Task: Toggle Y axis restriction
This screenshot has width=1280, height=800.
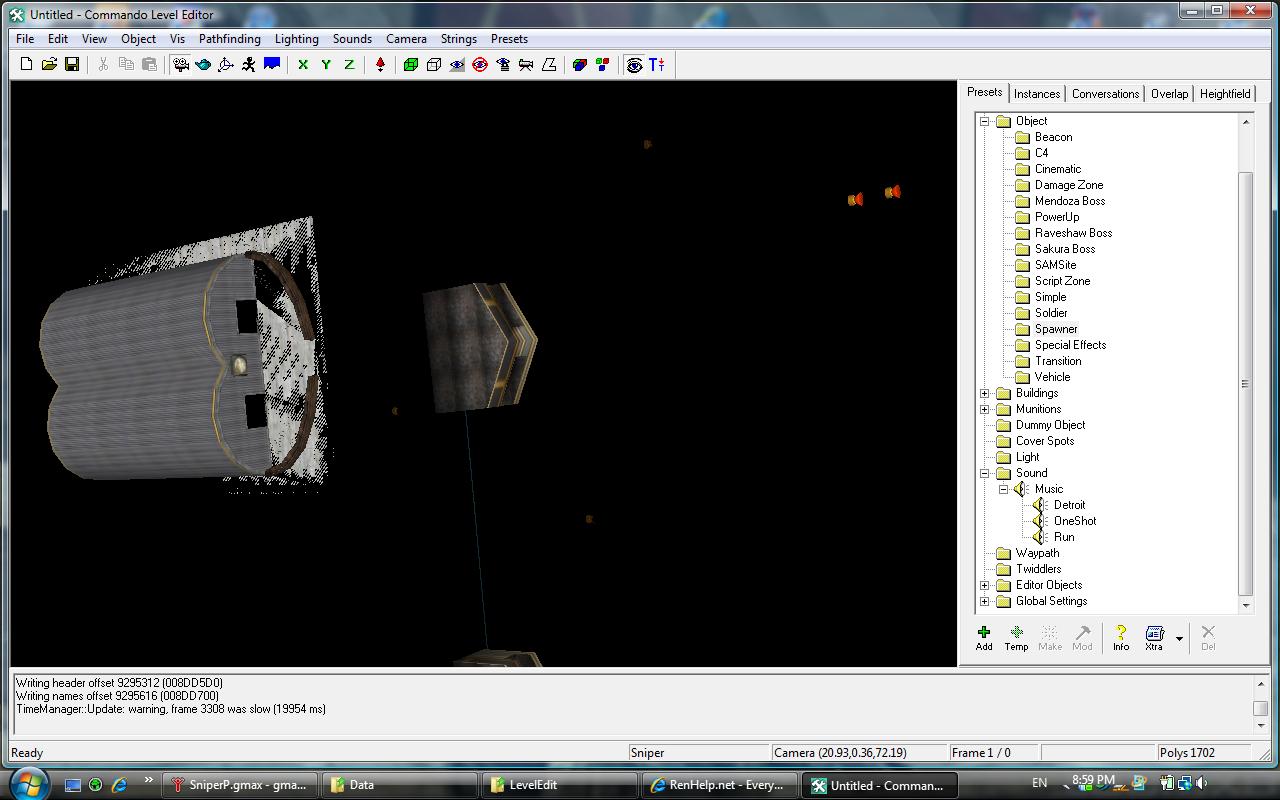Action: 326,65
